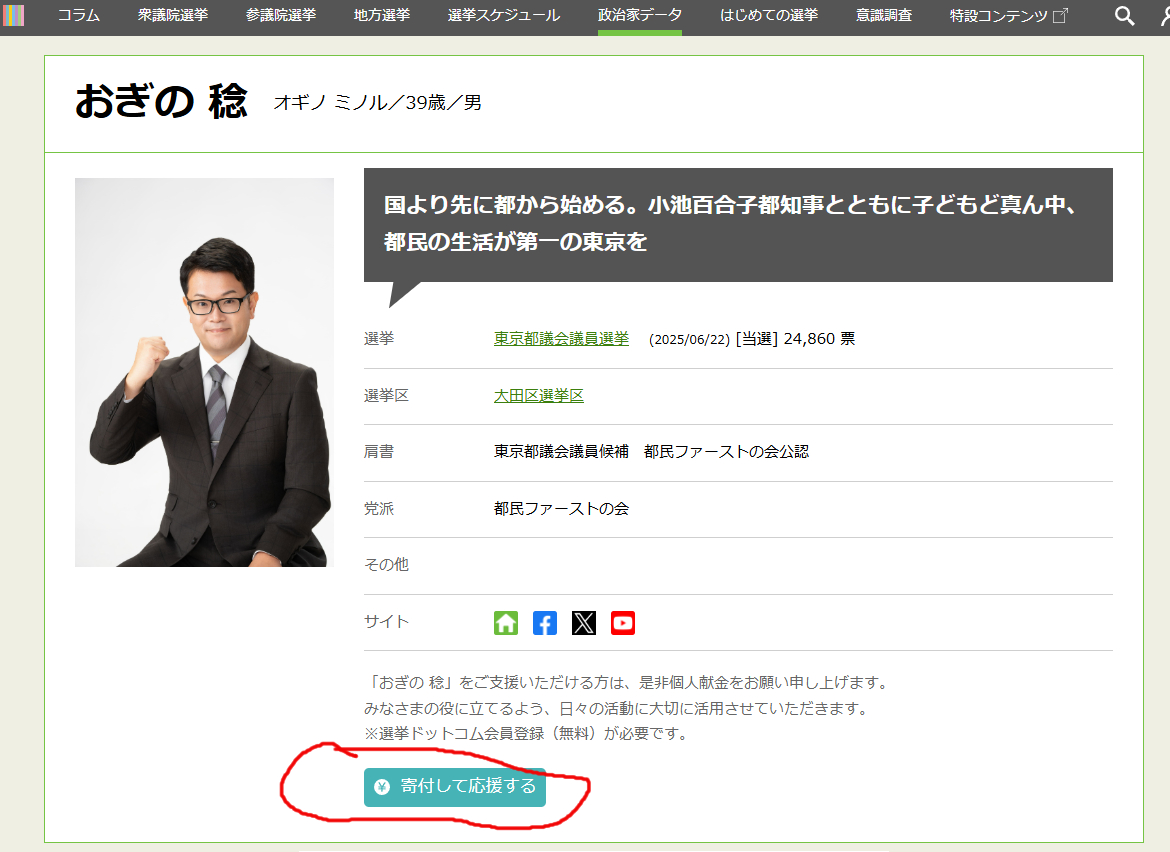Open 意識調査 in the top navigation
The image size is (1170, 852).
[x=884, y=15]
